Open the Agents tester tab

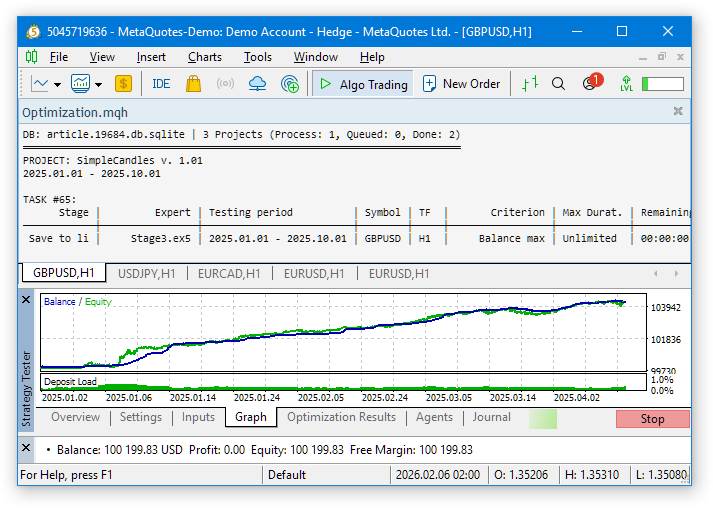pos(434,417)
